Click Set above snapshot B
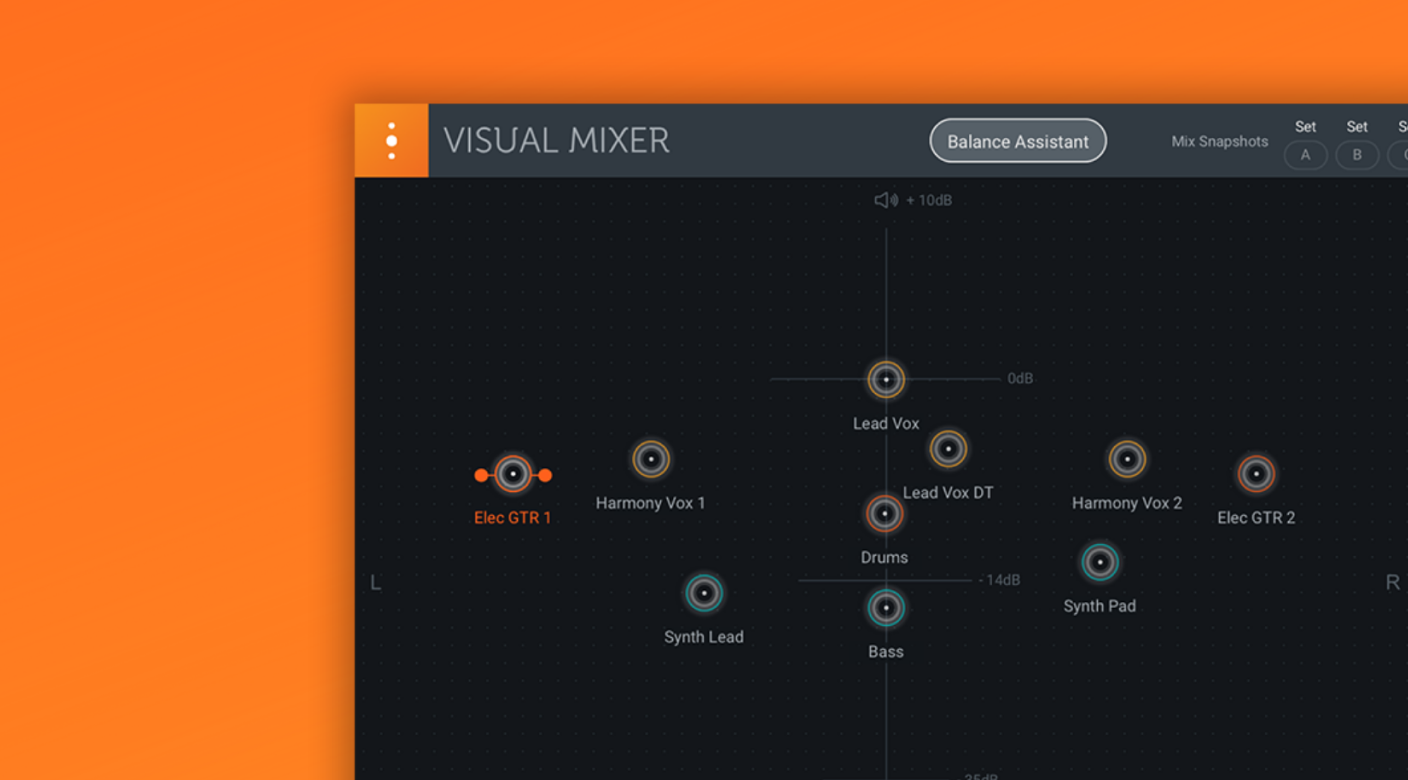1408x780 pixels. 1357,127
